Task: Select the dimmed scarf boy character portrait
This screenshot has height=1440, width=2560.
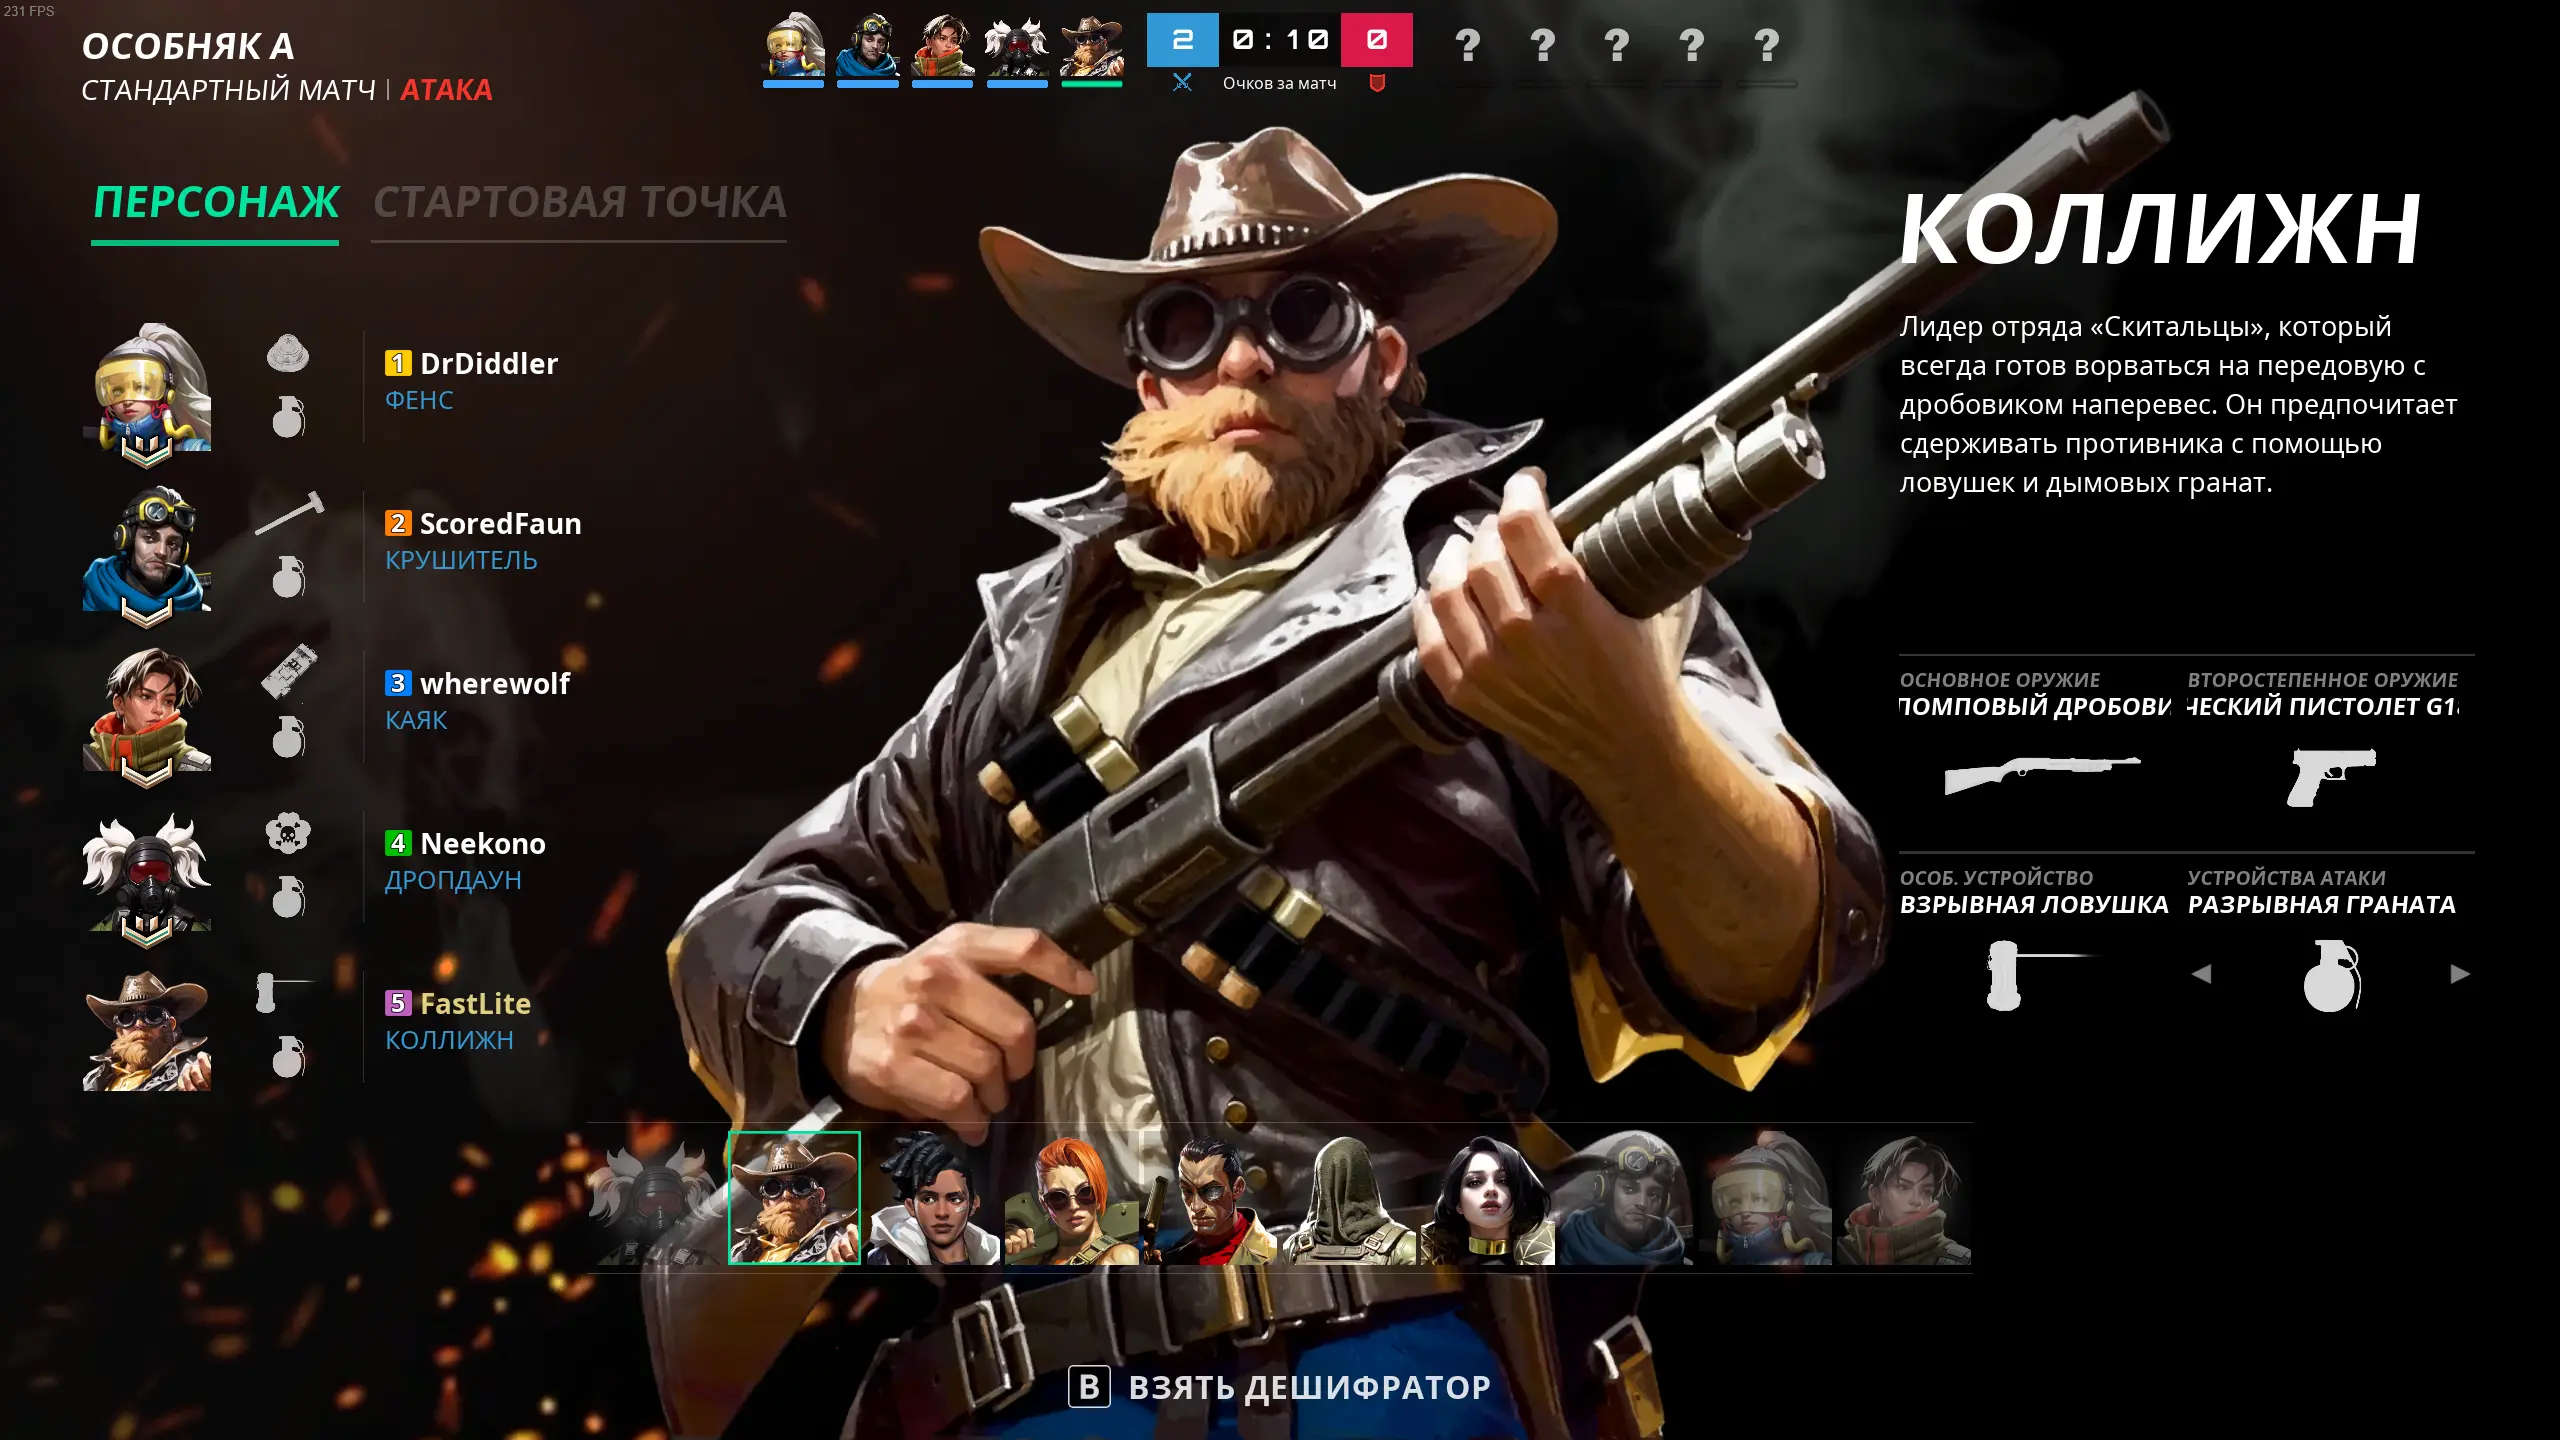Action: coord(1904,1198)
